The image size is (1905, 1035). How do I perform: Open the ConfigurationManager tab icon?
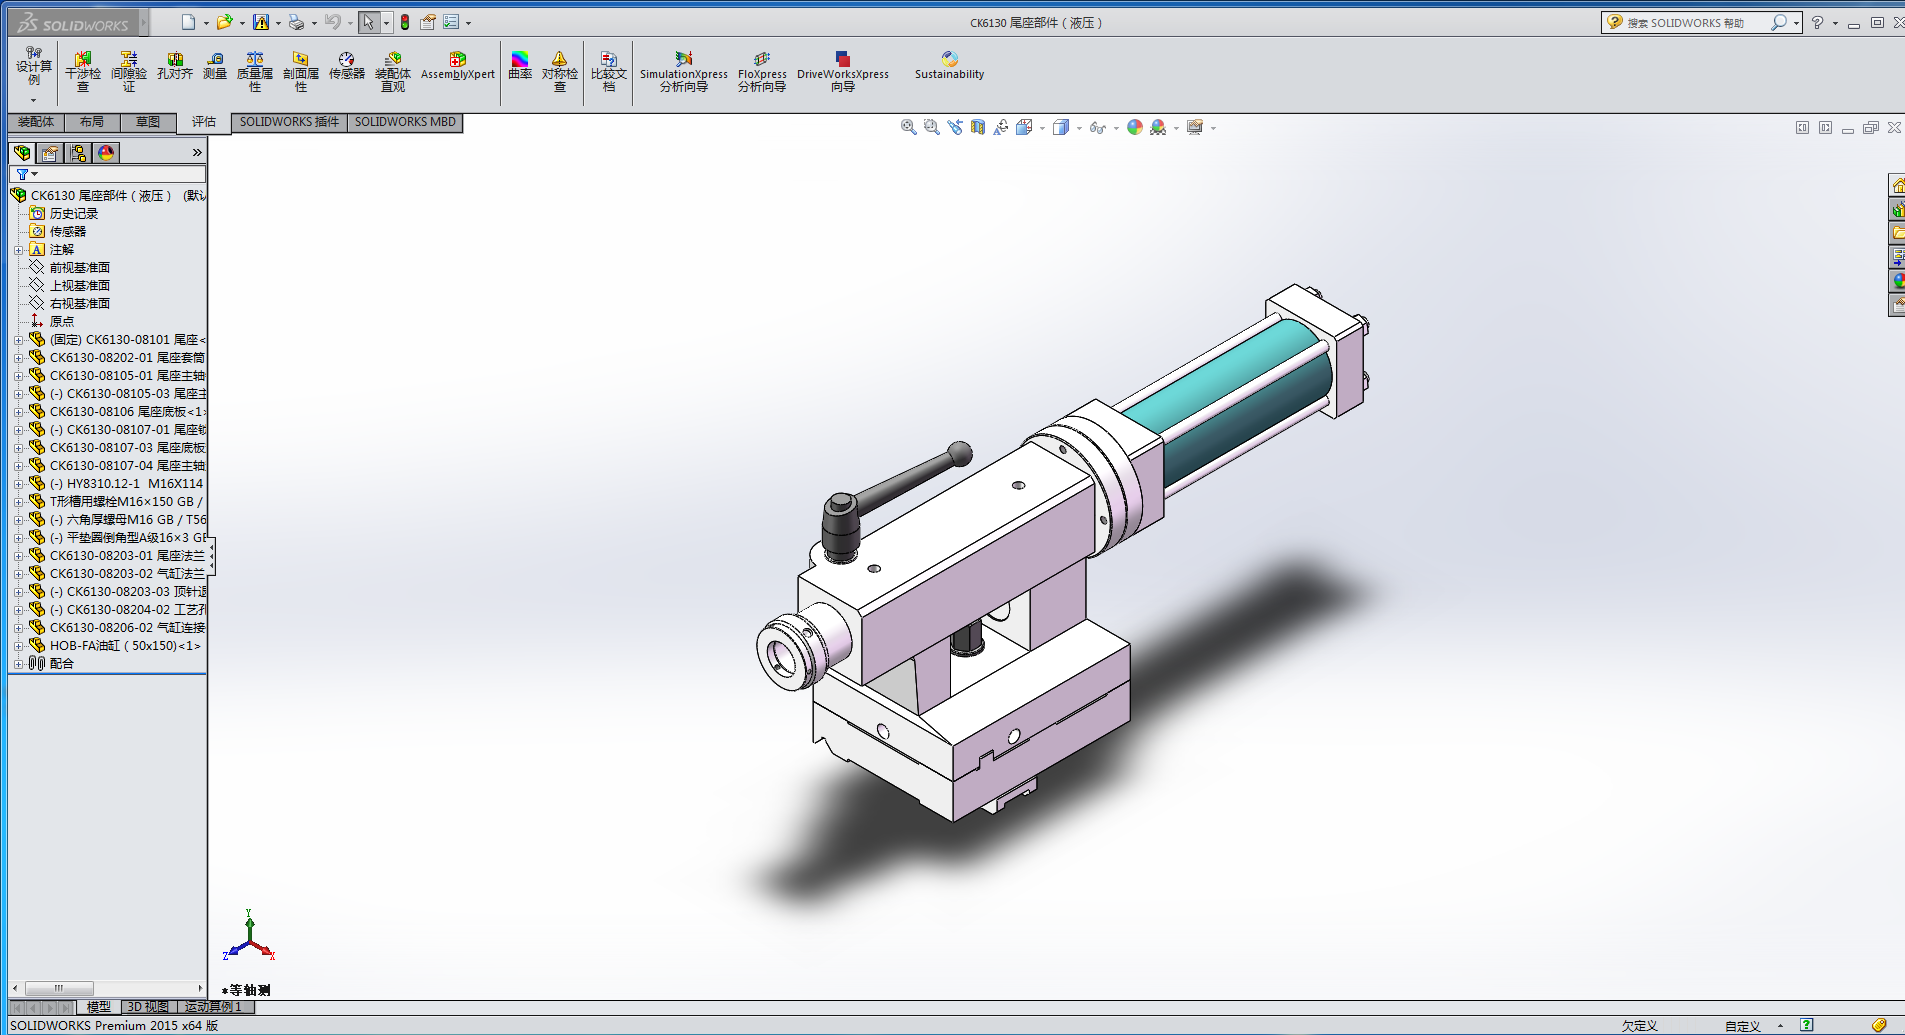pos(78,153)
